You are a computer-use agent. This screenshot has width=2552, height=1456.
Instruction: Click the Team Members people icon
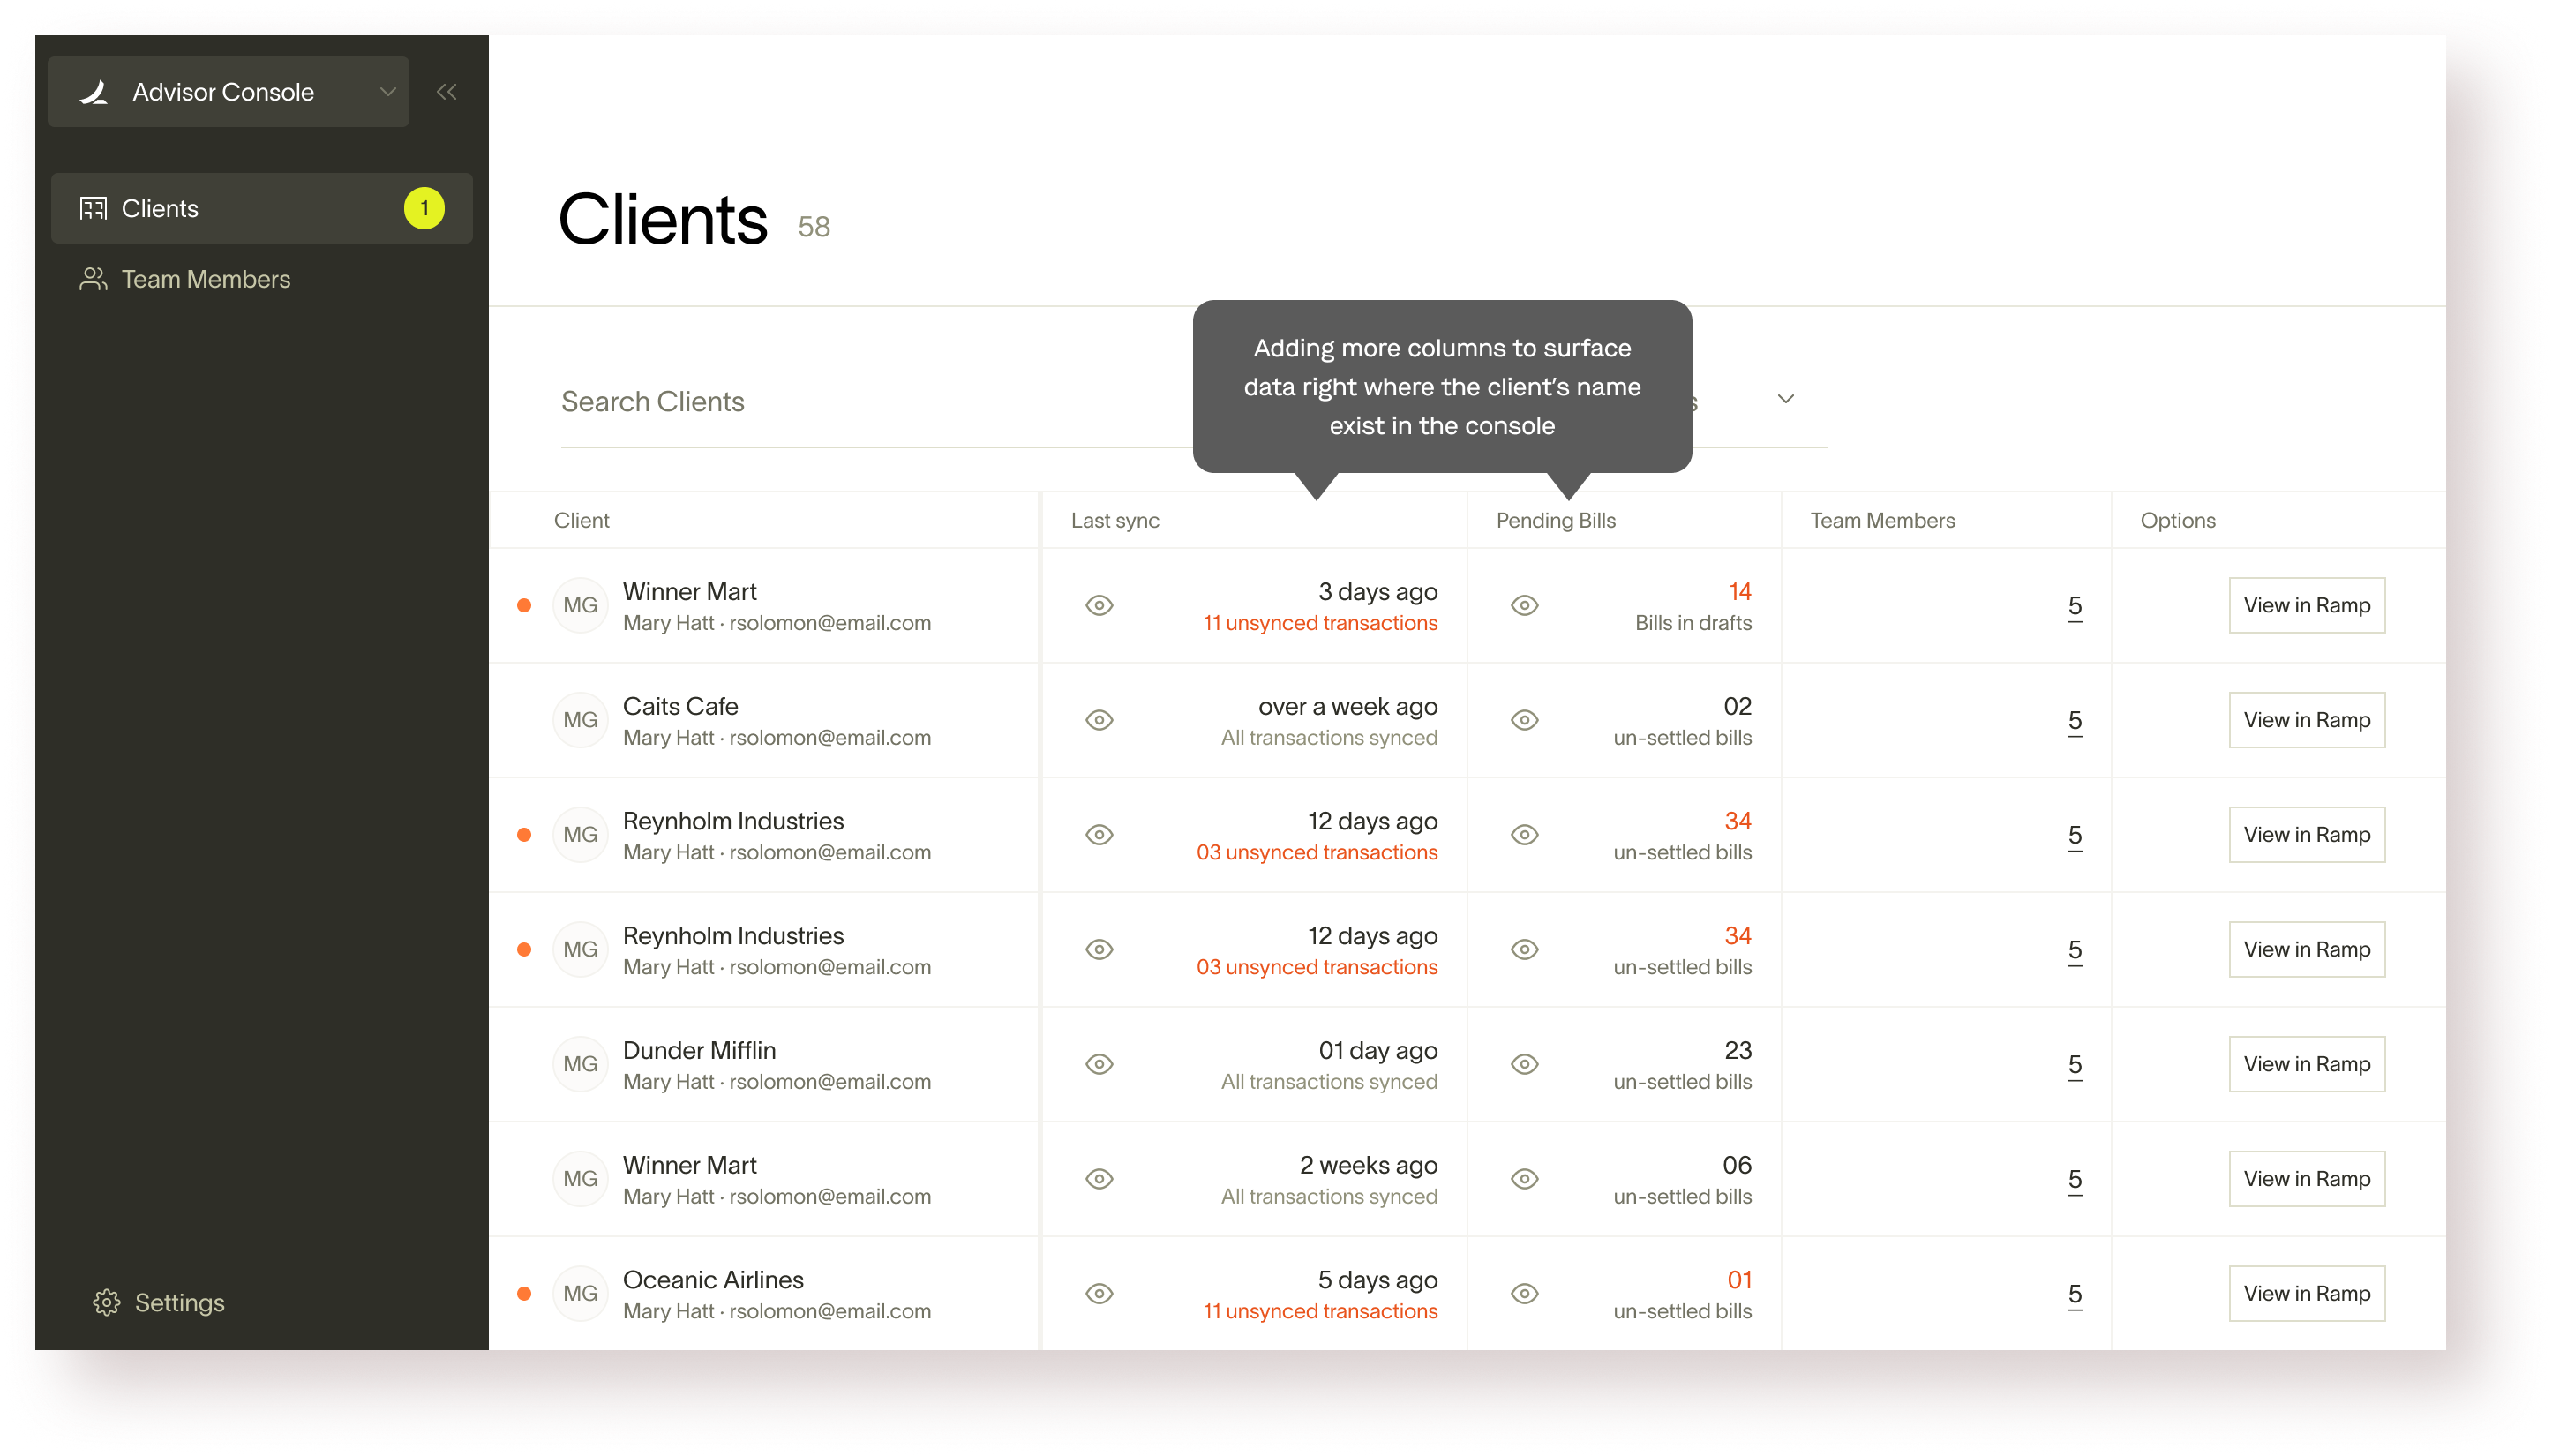tap(93, 279)
